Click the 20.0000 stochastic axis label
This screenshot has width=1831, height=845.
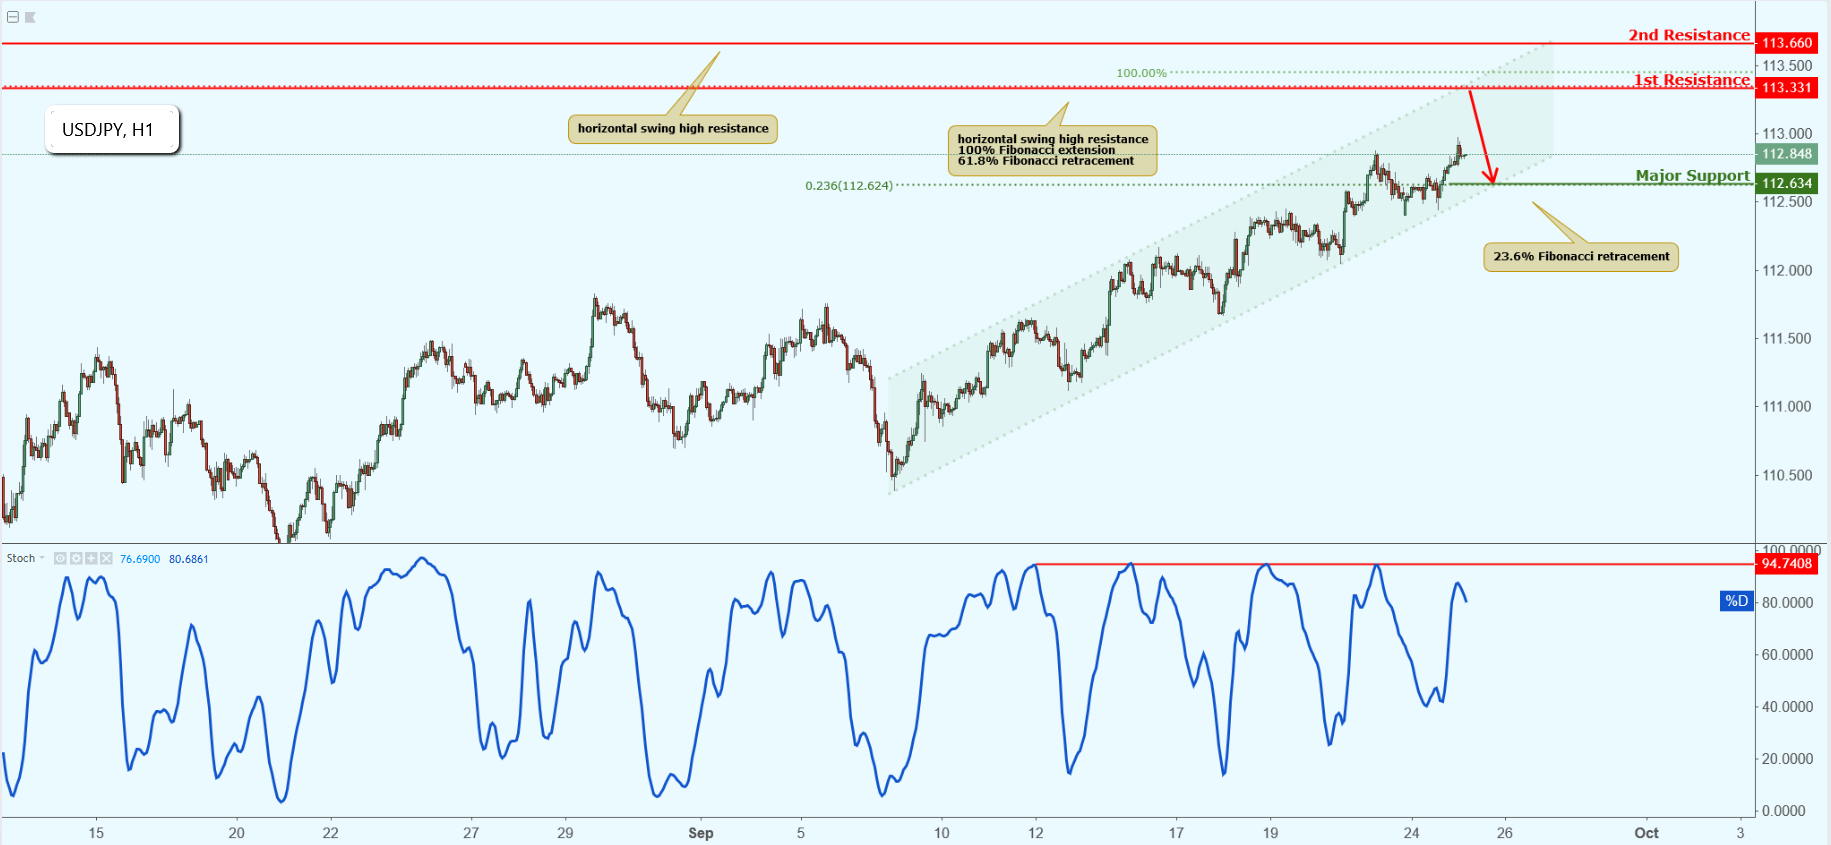click(x=1787, y=759)
